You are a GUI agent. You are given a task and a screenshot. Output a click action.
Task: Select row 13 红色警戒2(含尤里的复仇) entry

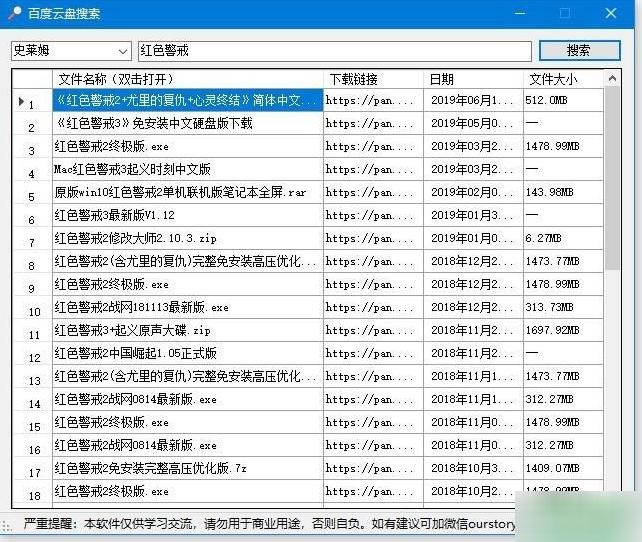[188, 376]
